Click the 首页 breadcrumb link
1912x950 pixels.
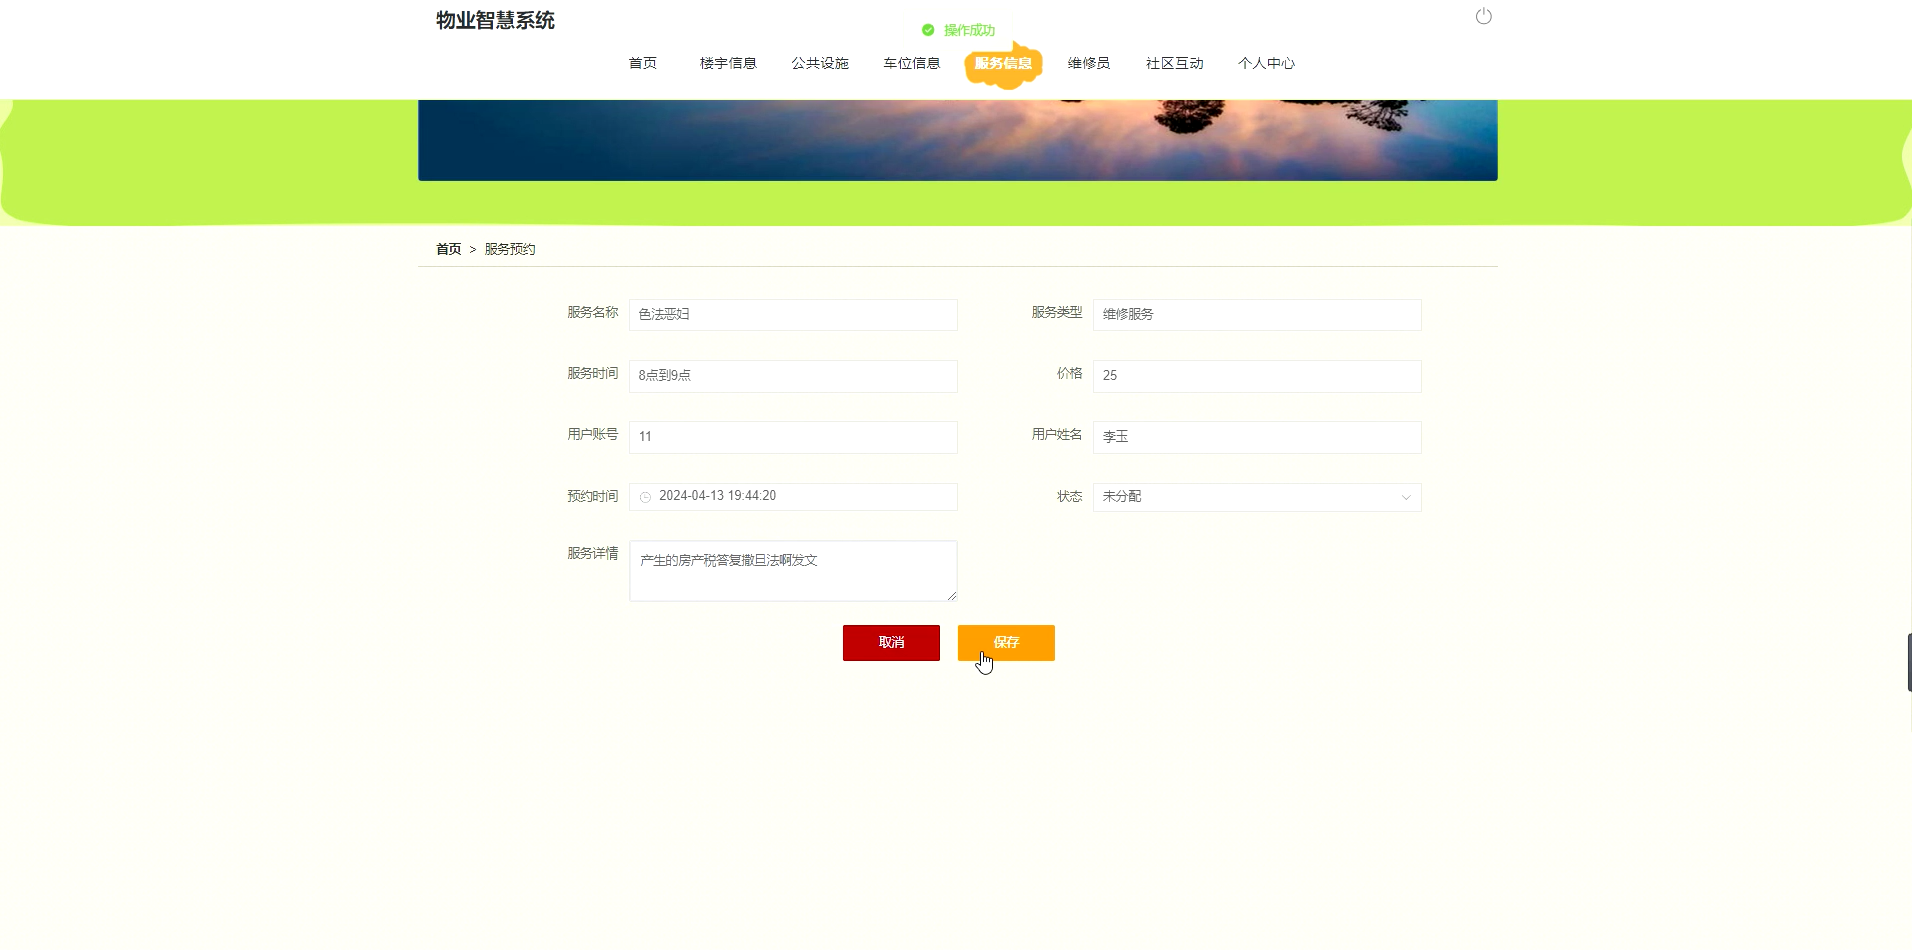click(x=448, y=249)
